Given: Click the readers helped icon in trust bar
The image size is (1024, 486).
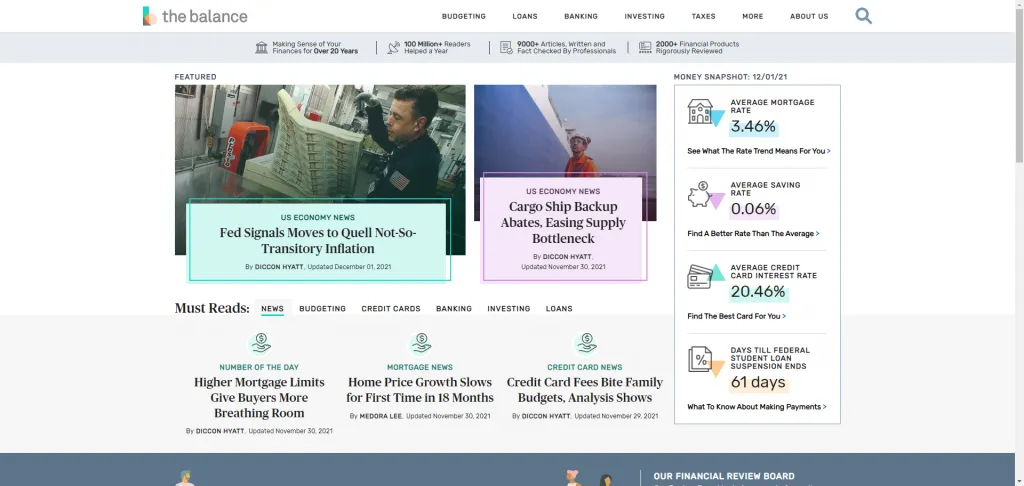Looking at the screenshot, I should click(393, 48).
